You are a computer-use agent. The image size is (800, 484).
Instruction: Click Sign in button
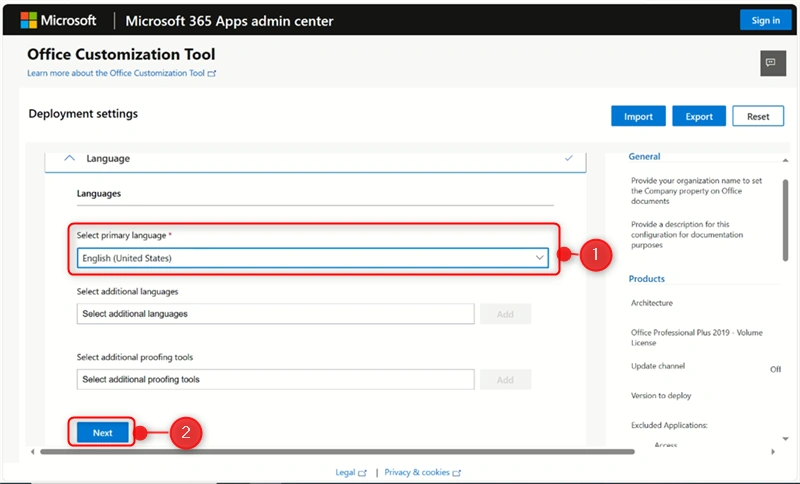click(765, 20)
